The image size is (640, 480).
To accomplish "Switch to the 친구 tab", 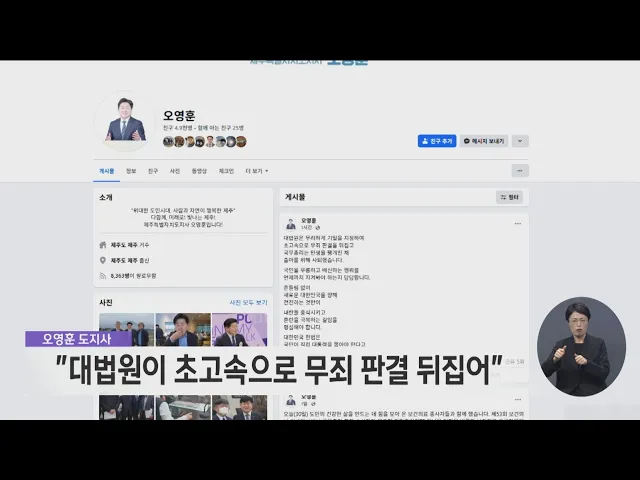I will pos(153,171).
